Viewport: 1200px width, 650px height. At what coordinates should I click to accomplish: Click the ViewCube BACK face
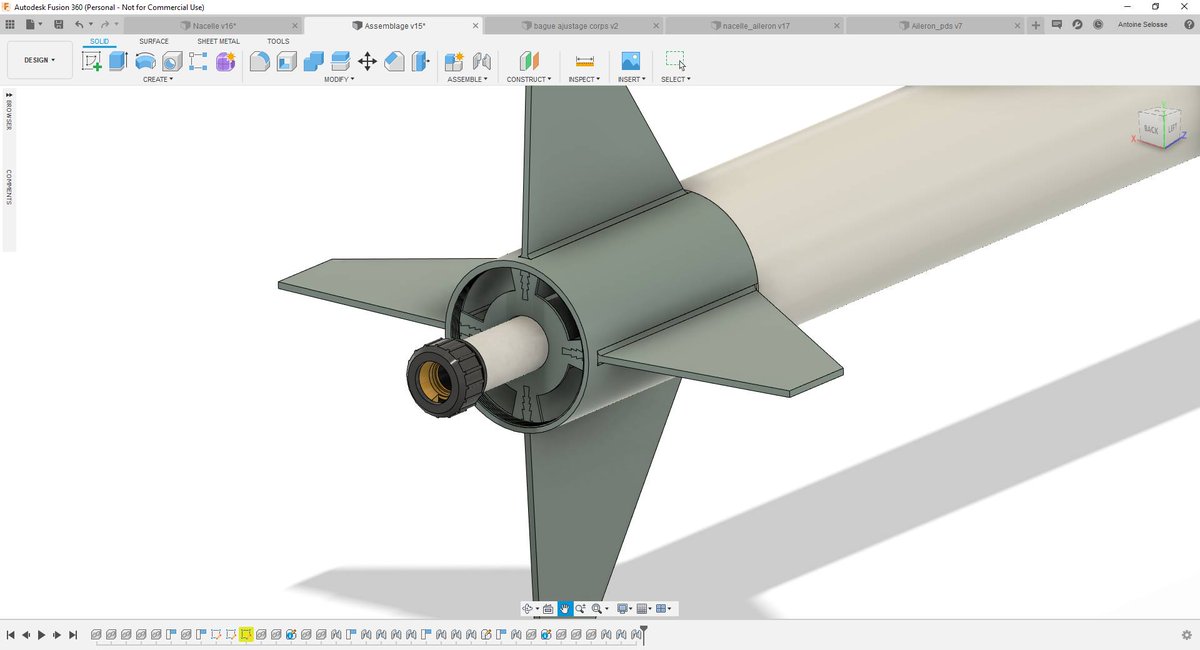[1151, 130]
